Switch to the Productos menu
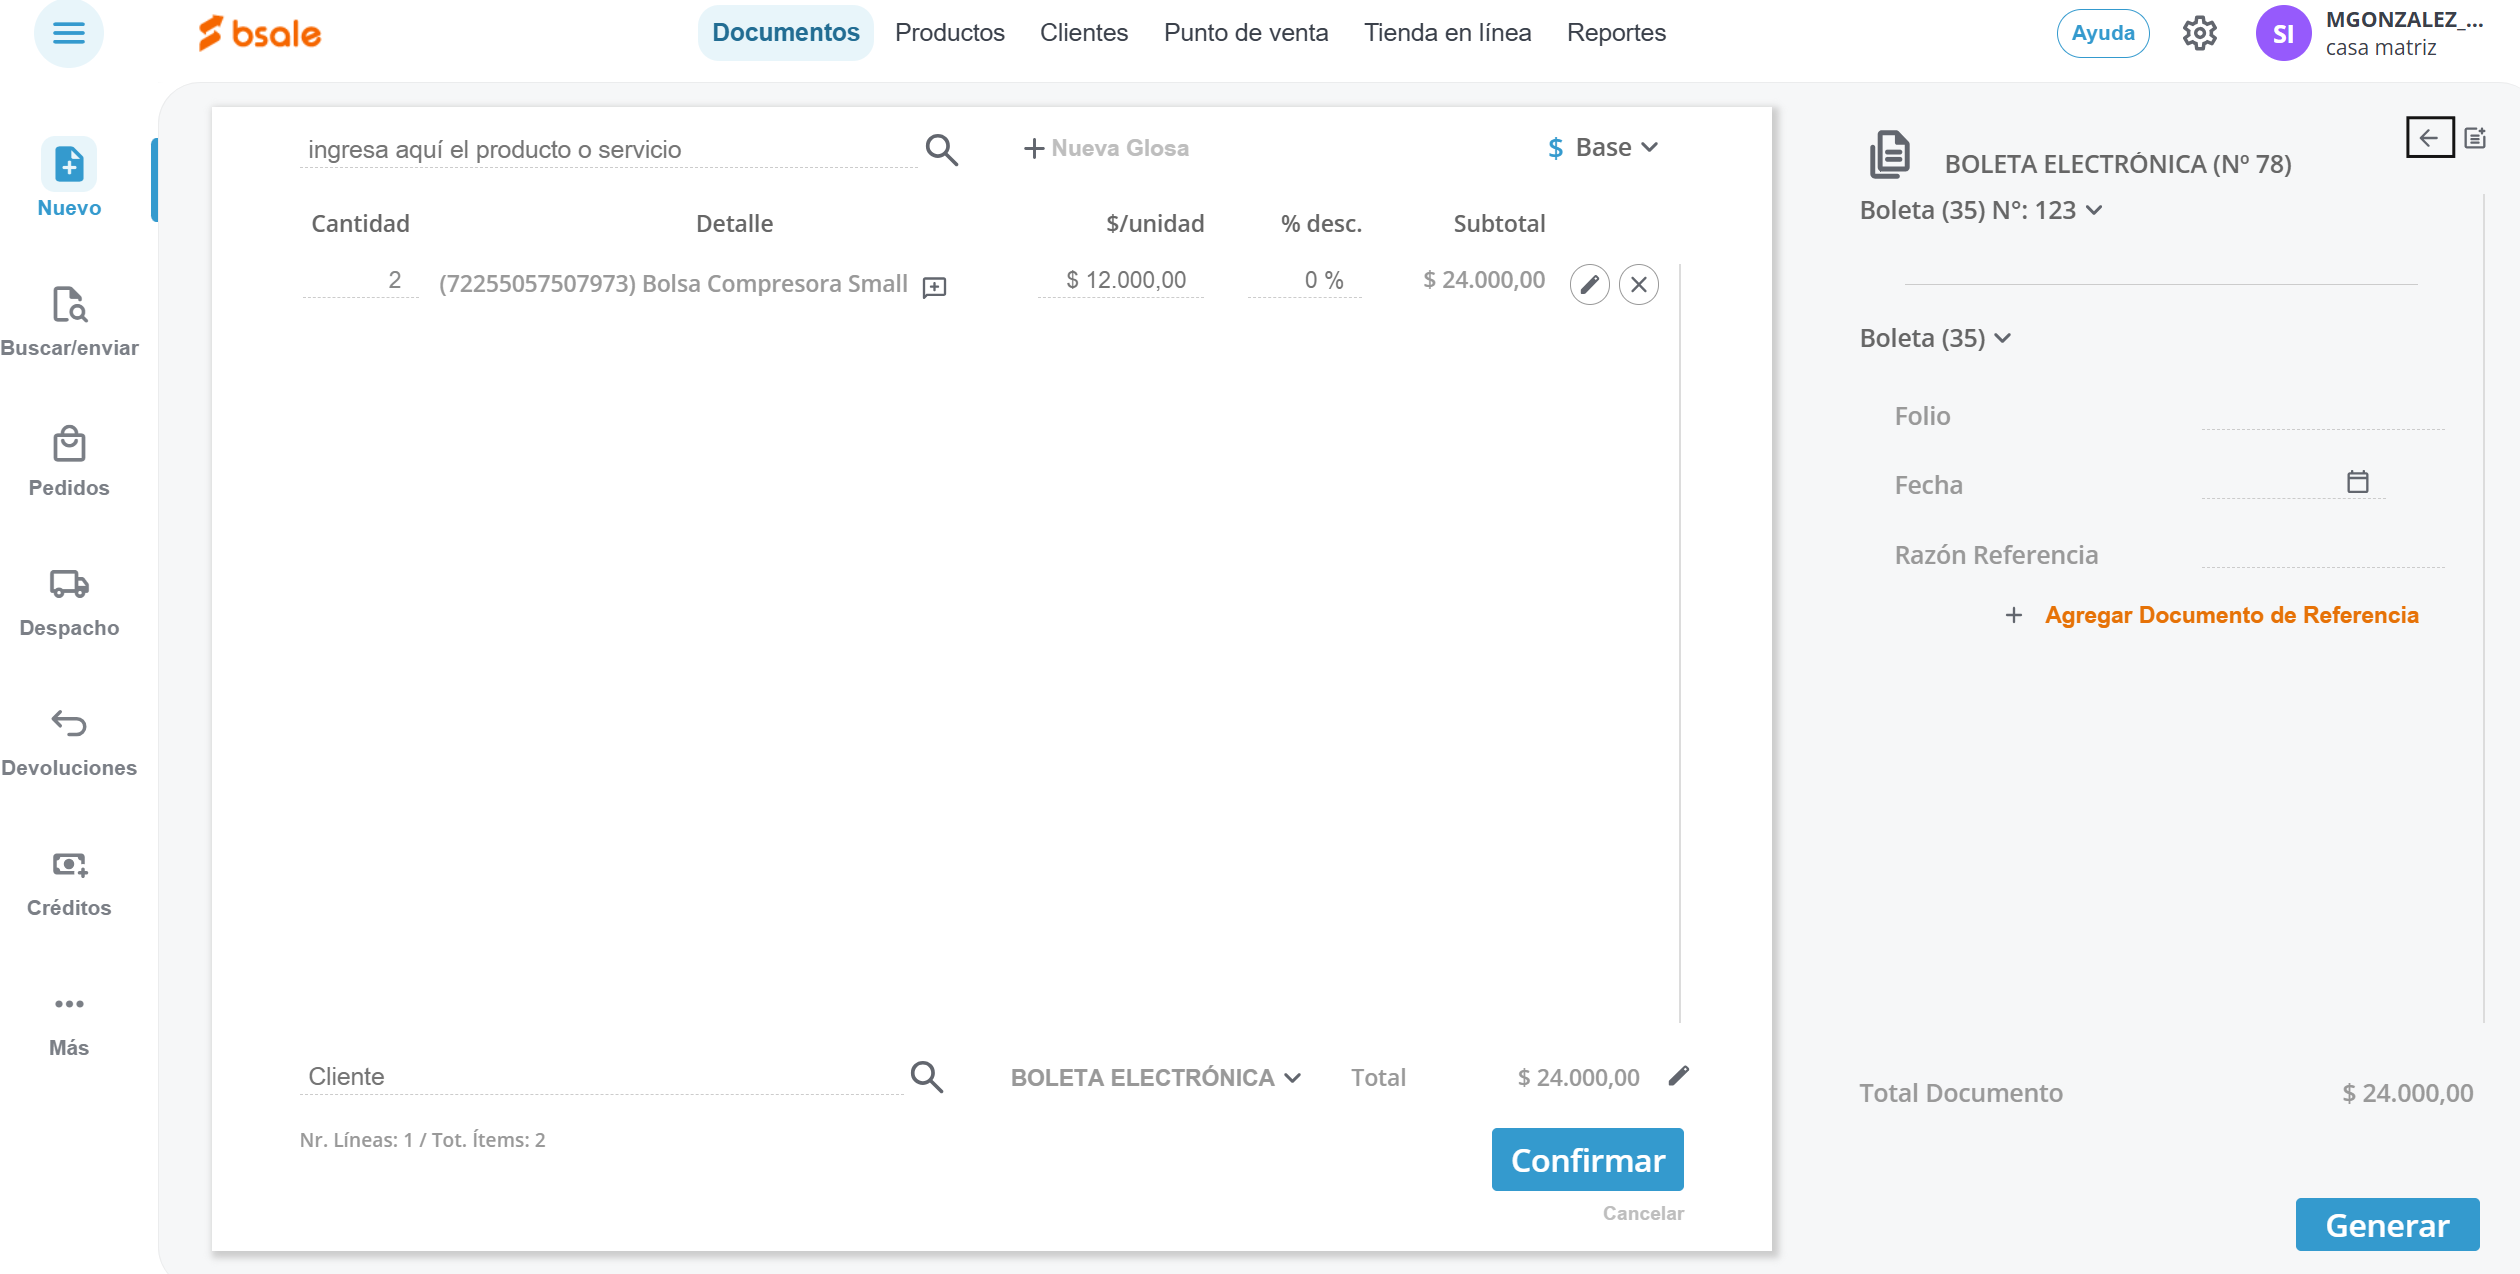The image size is (2520, 1274). click(949, 33)
